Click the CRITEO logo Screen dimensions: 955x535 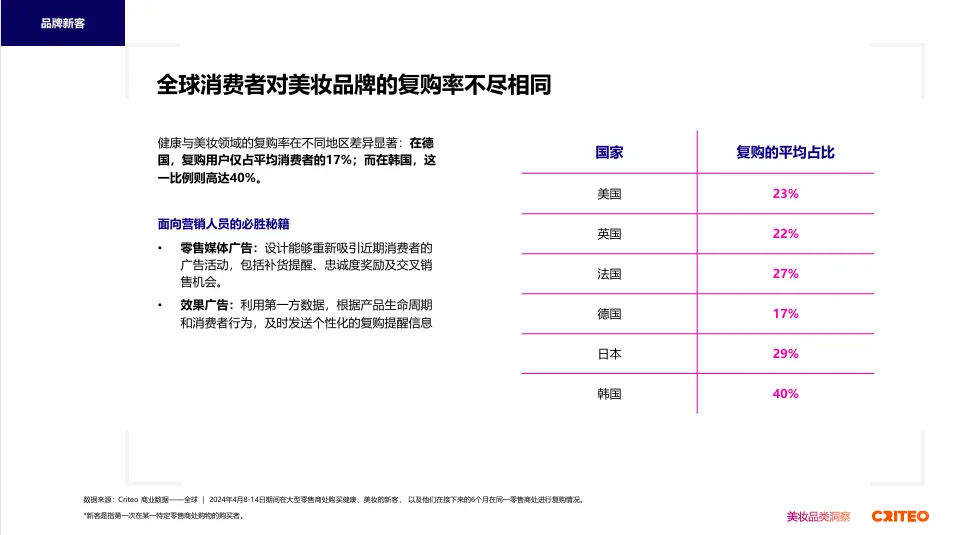900,516
